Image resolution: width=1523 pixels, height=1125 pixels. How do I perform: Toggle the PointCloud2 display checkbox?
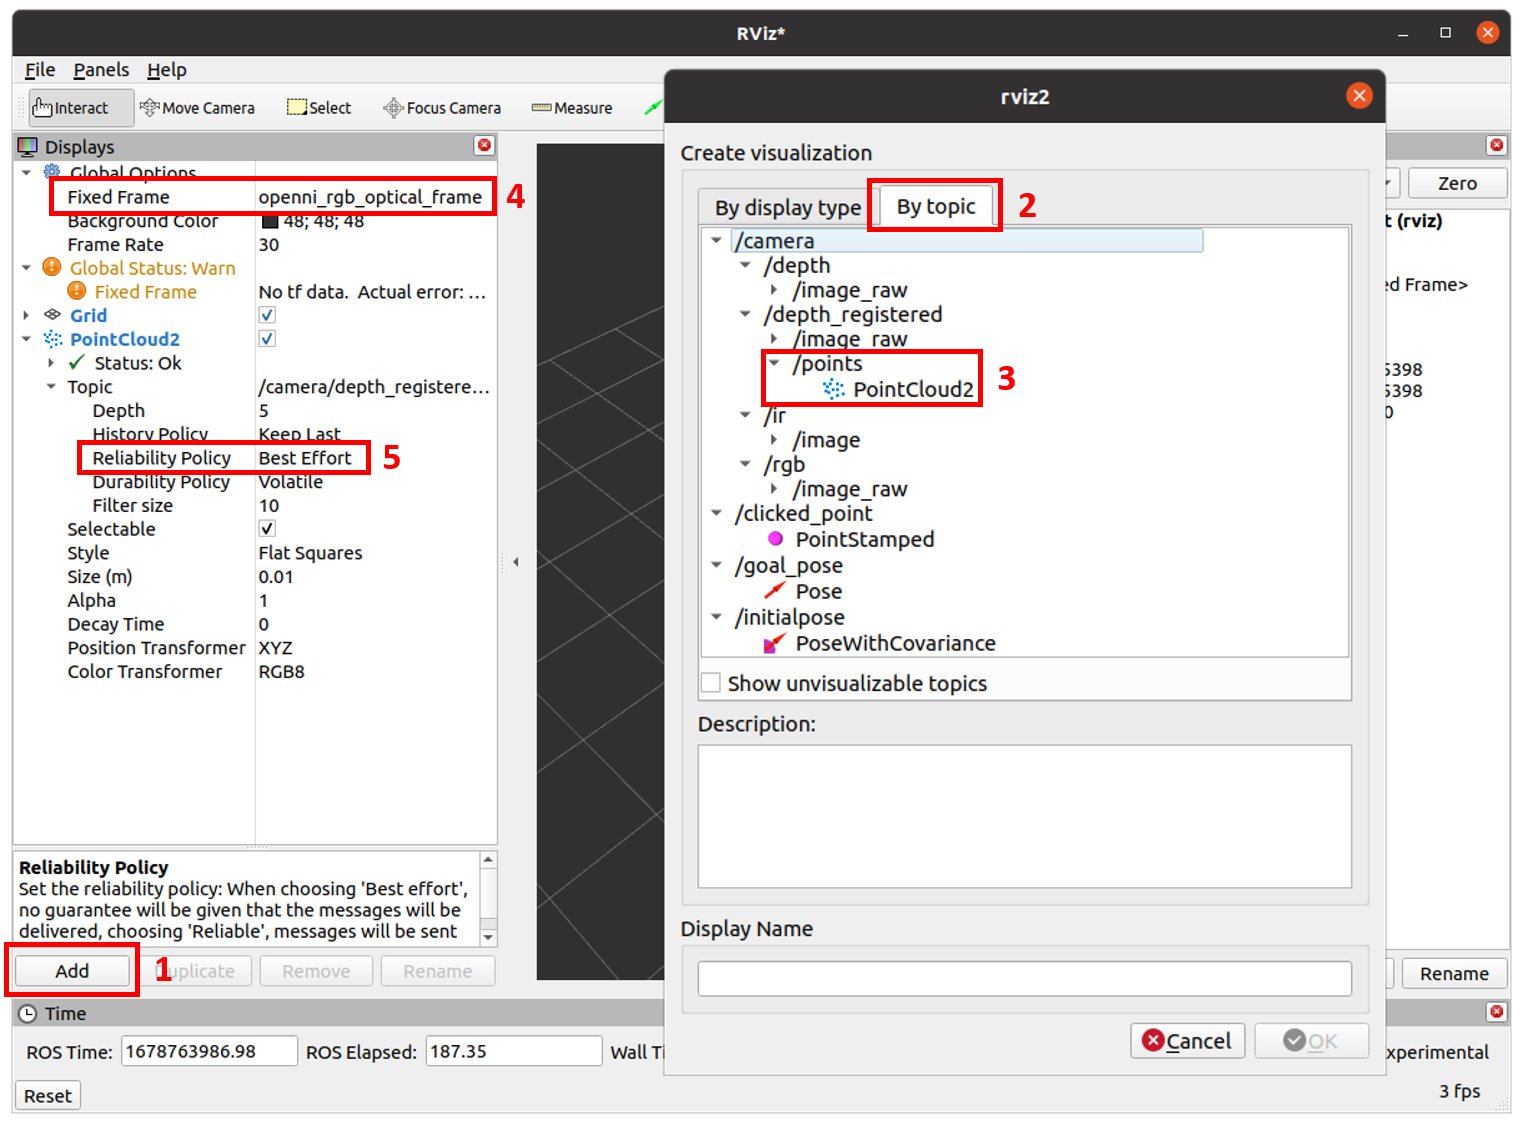(267, 339)
